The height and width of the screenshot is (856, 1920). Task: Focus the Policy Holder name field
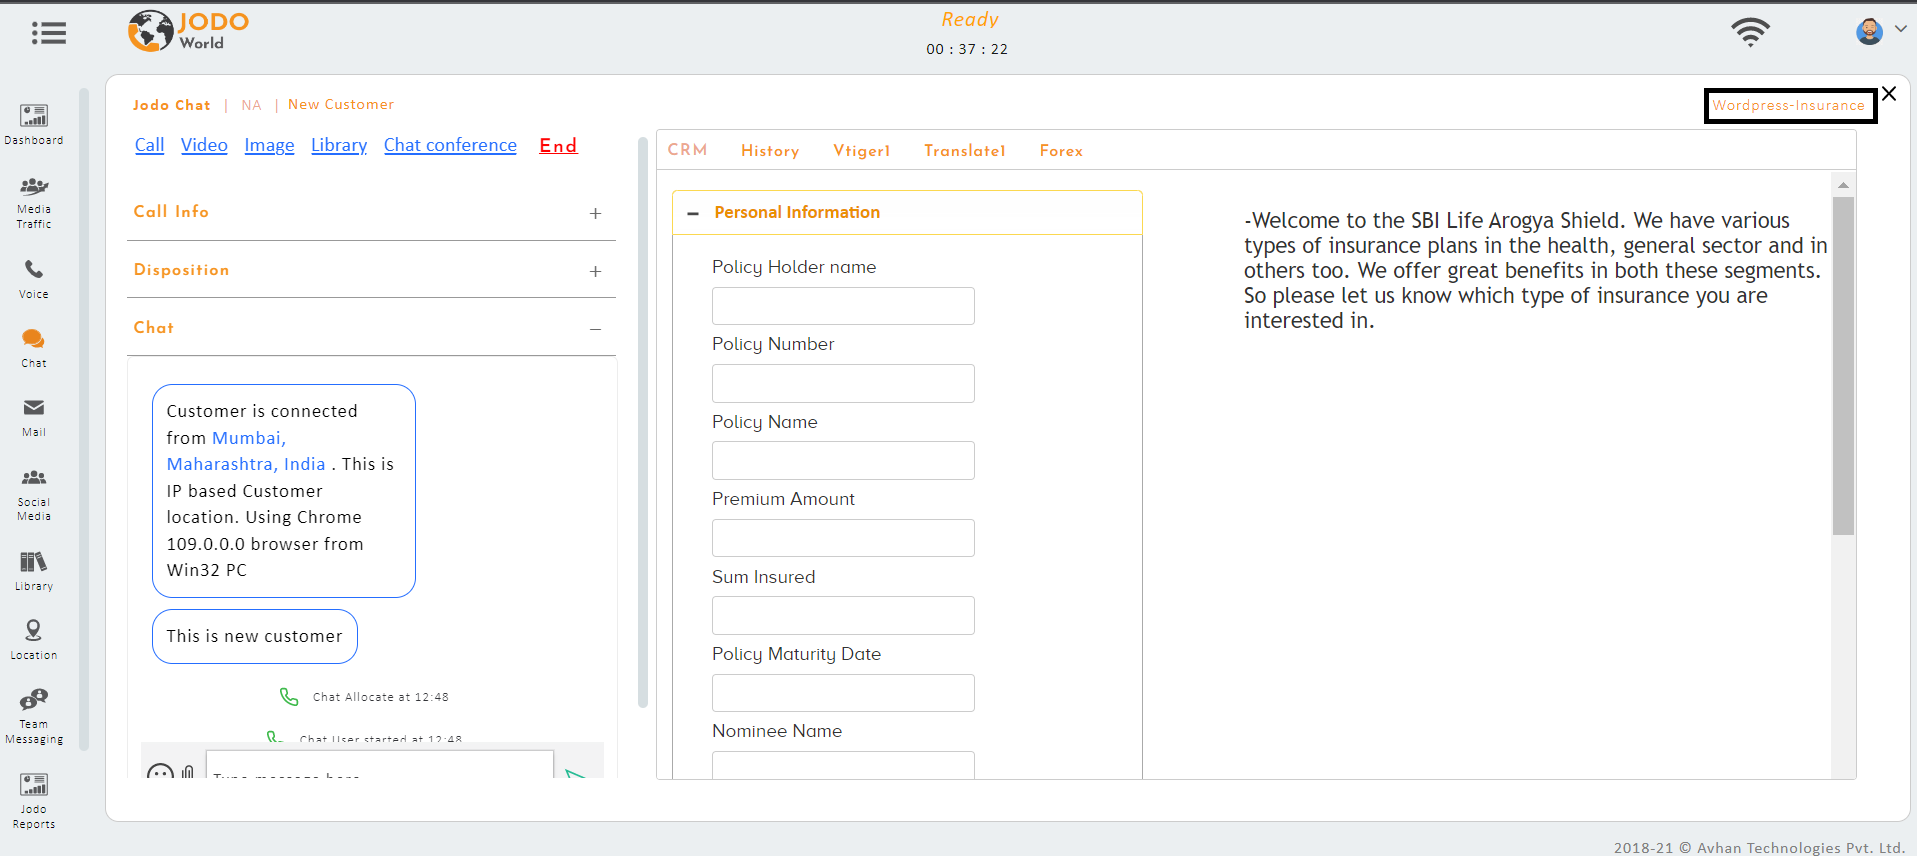(x=843, y=306)
